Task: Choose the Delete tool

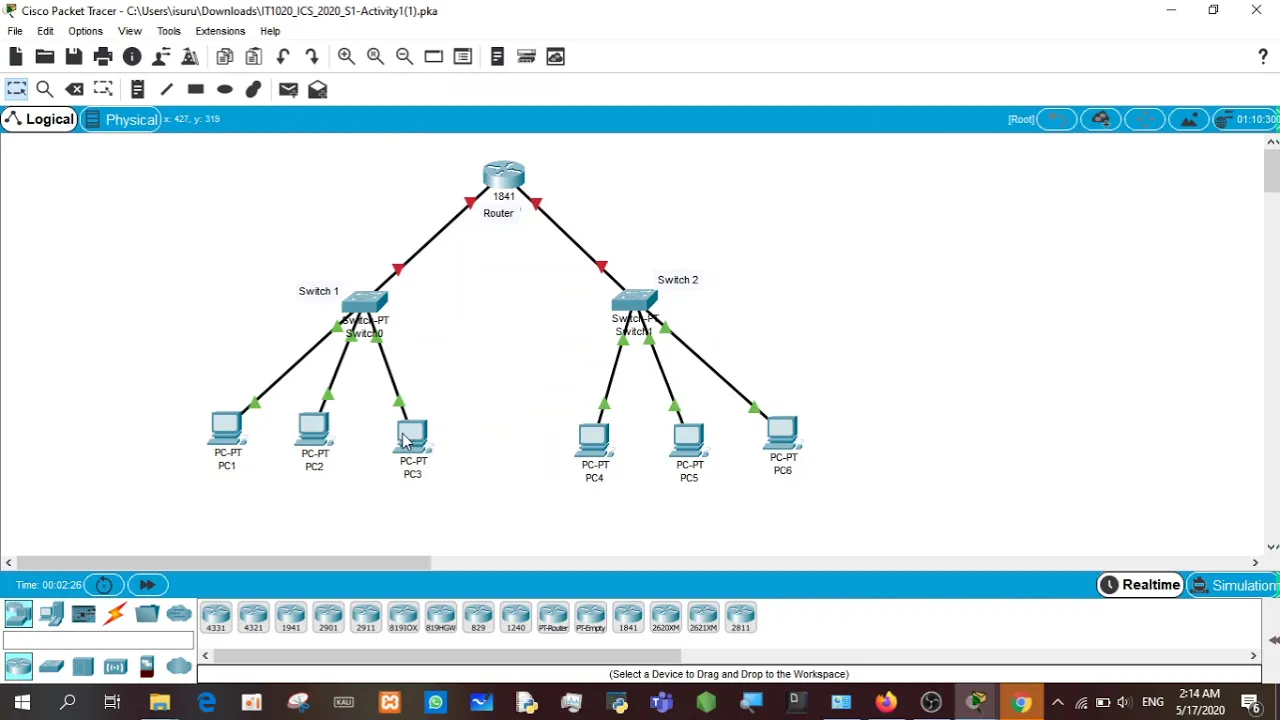Action: (x=74, y=90)
